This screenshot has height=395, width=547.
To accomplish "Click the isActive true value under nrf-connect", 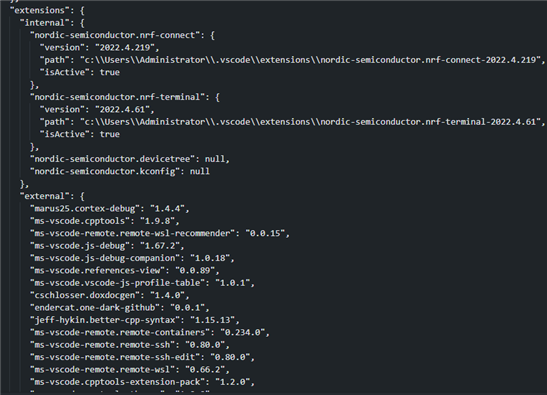I will pos(110,72).
